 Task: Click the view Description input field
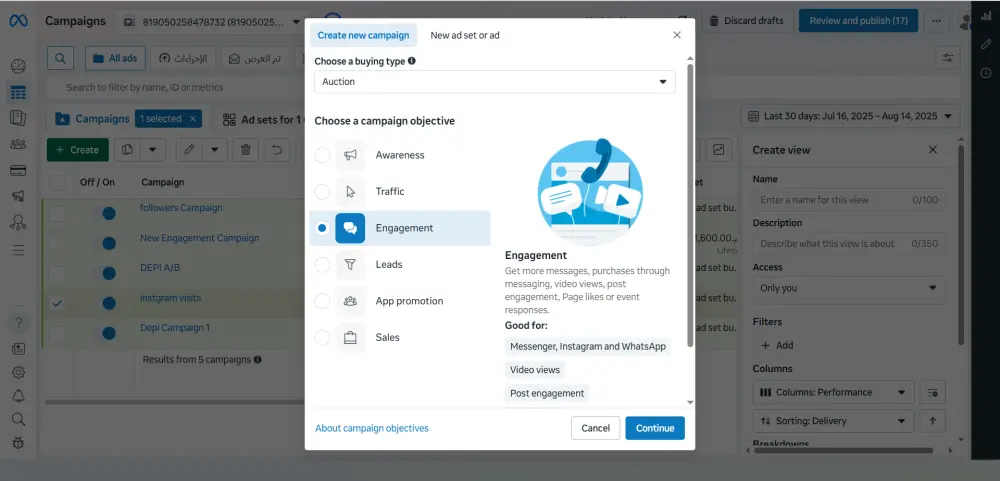pos(849,244)
